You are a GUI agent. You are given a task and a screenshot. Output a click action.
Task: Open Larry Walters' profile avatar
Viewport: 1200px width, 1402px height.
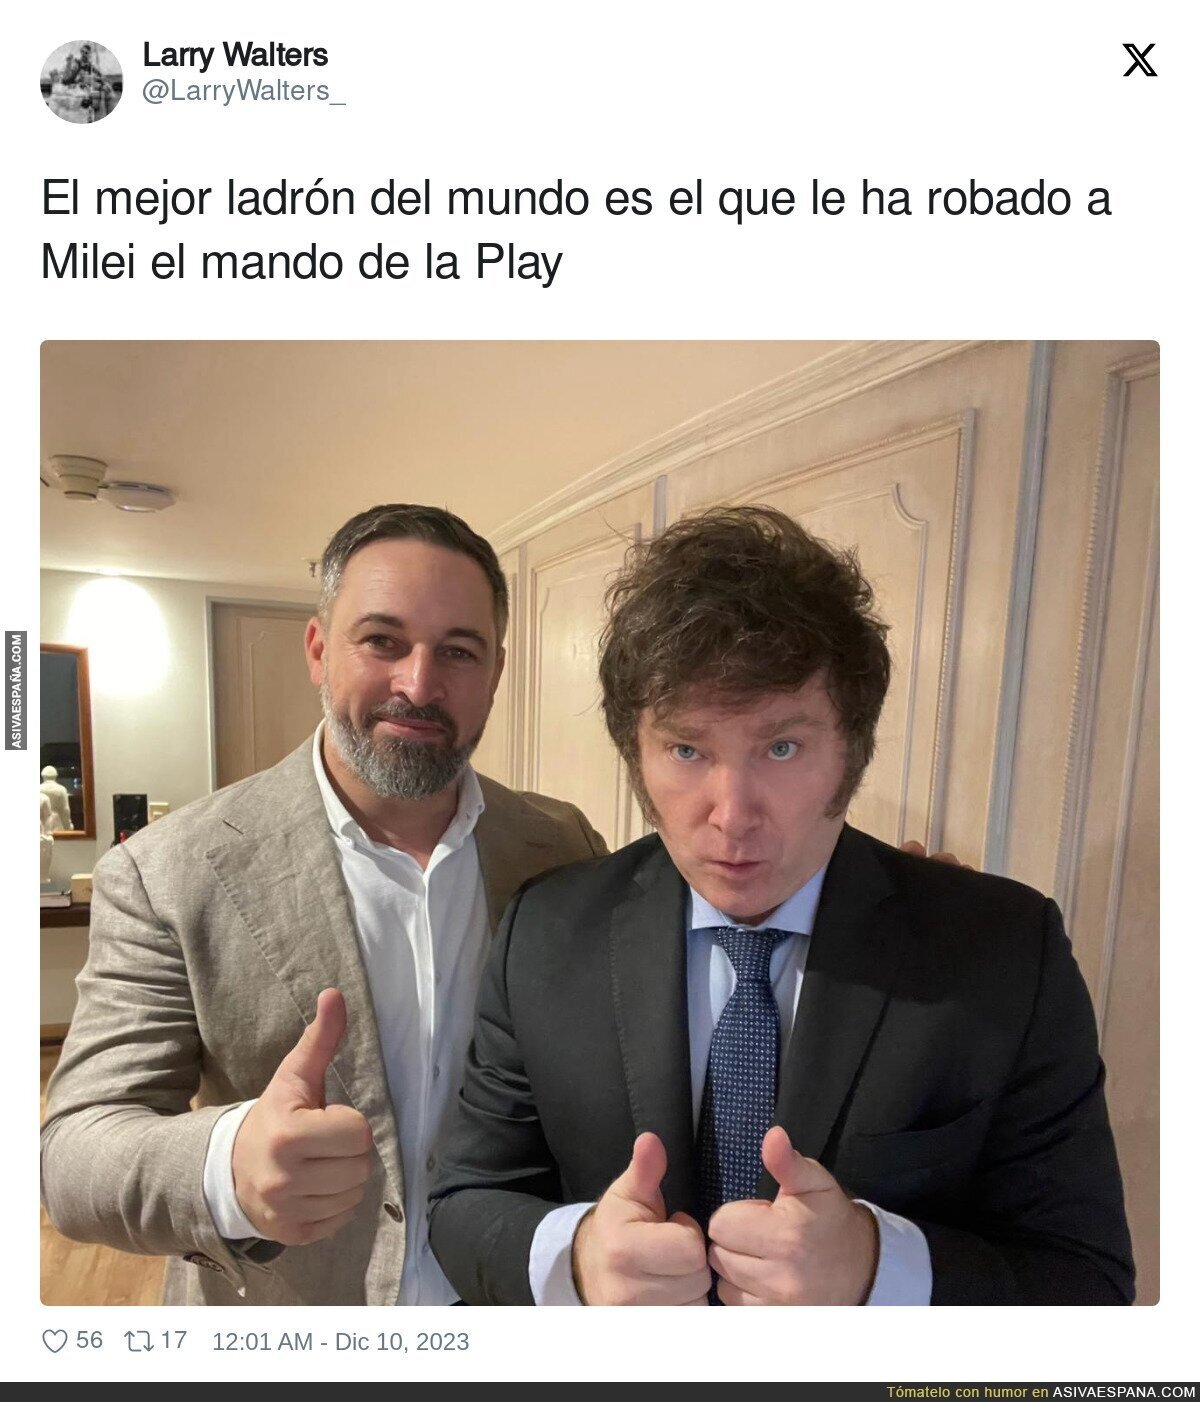point(81,81)
